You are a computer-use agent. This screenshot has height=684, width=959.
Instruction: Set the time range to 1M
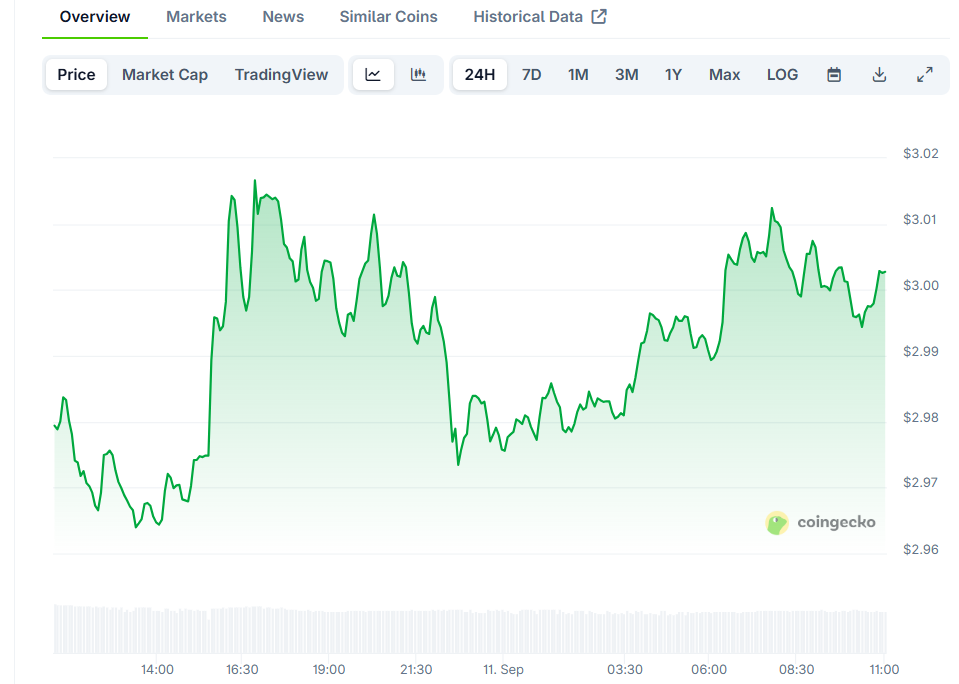578,75
